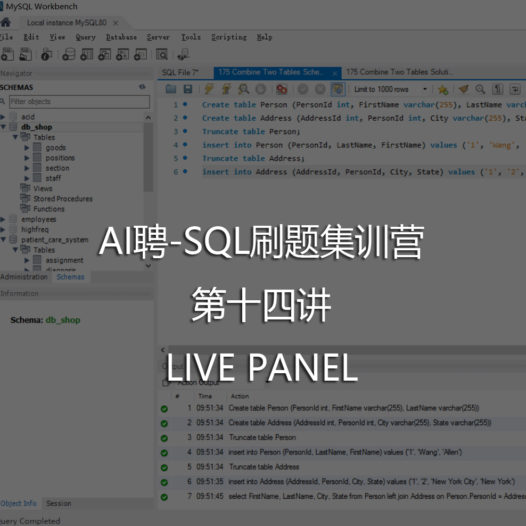Add the favorite star snippet icon
This screenshot has width=526, height=526.
[443, 90]
